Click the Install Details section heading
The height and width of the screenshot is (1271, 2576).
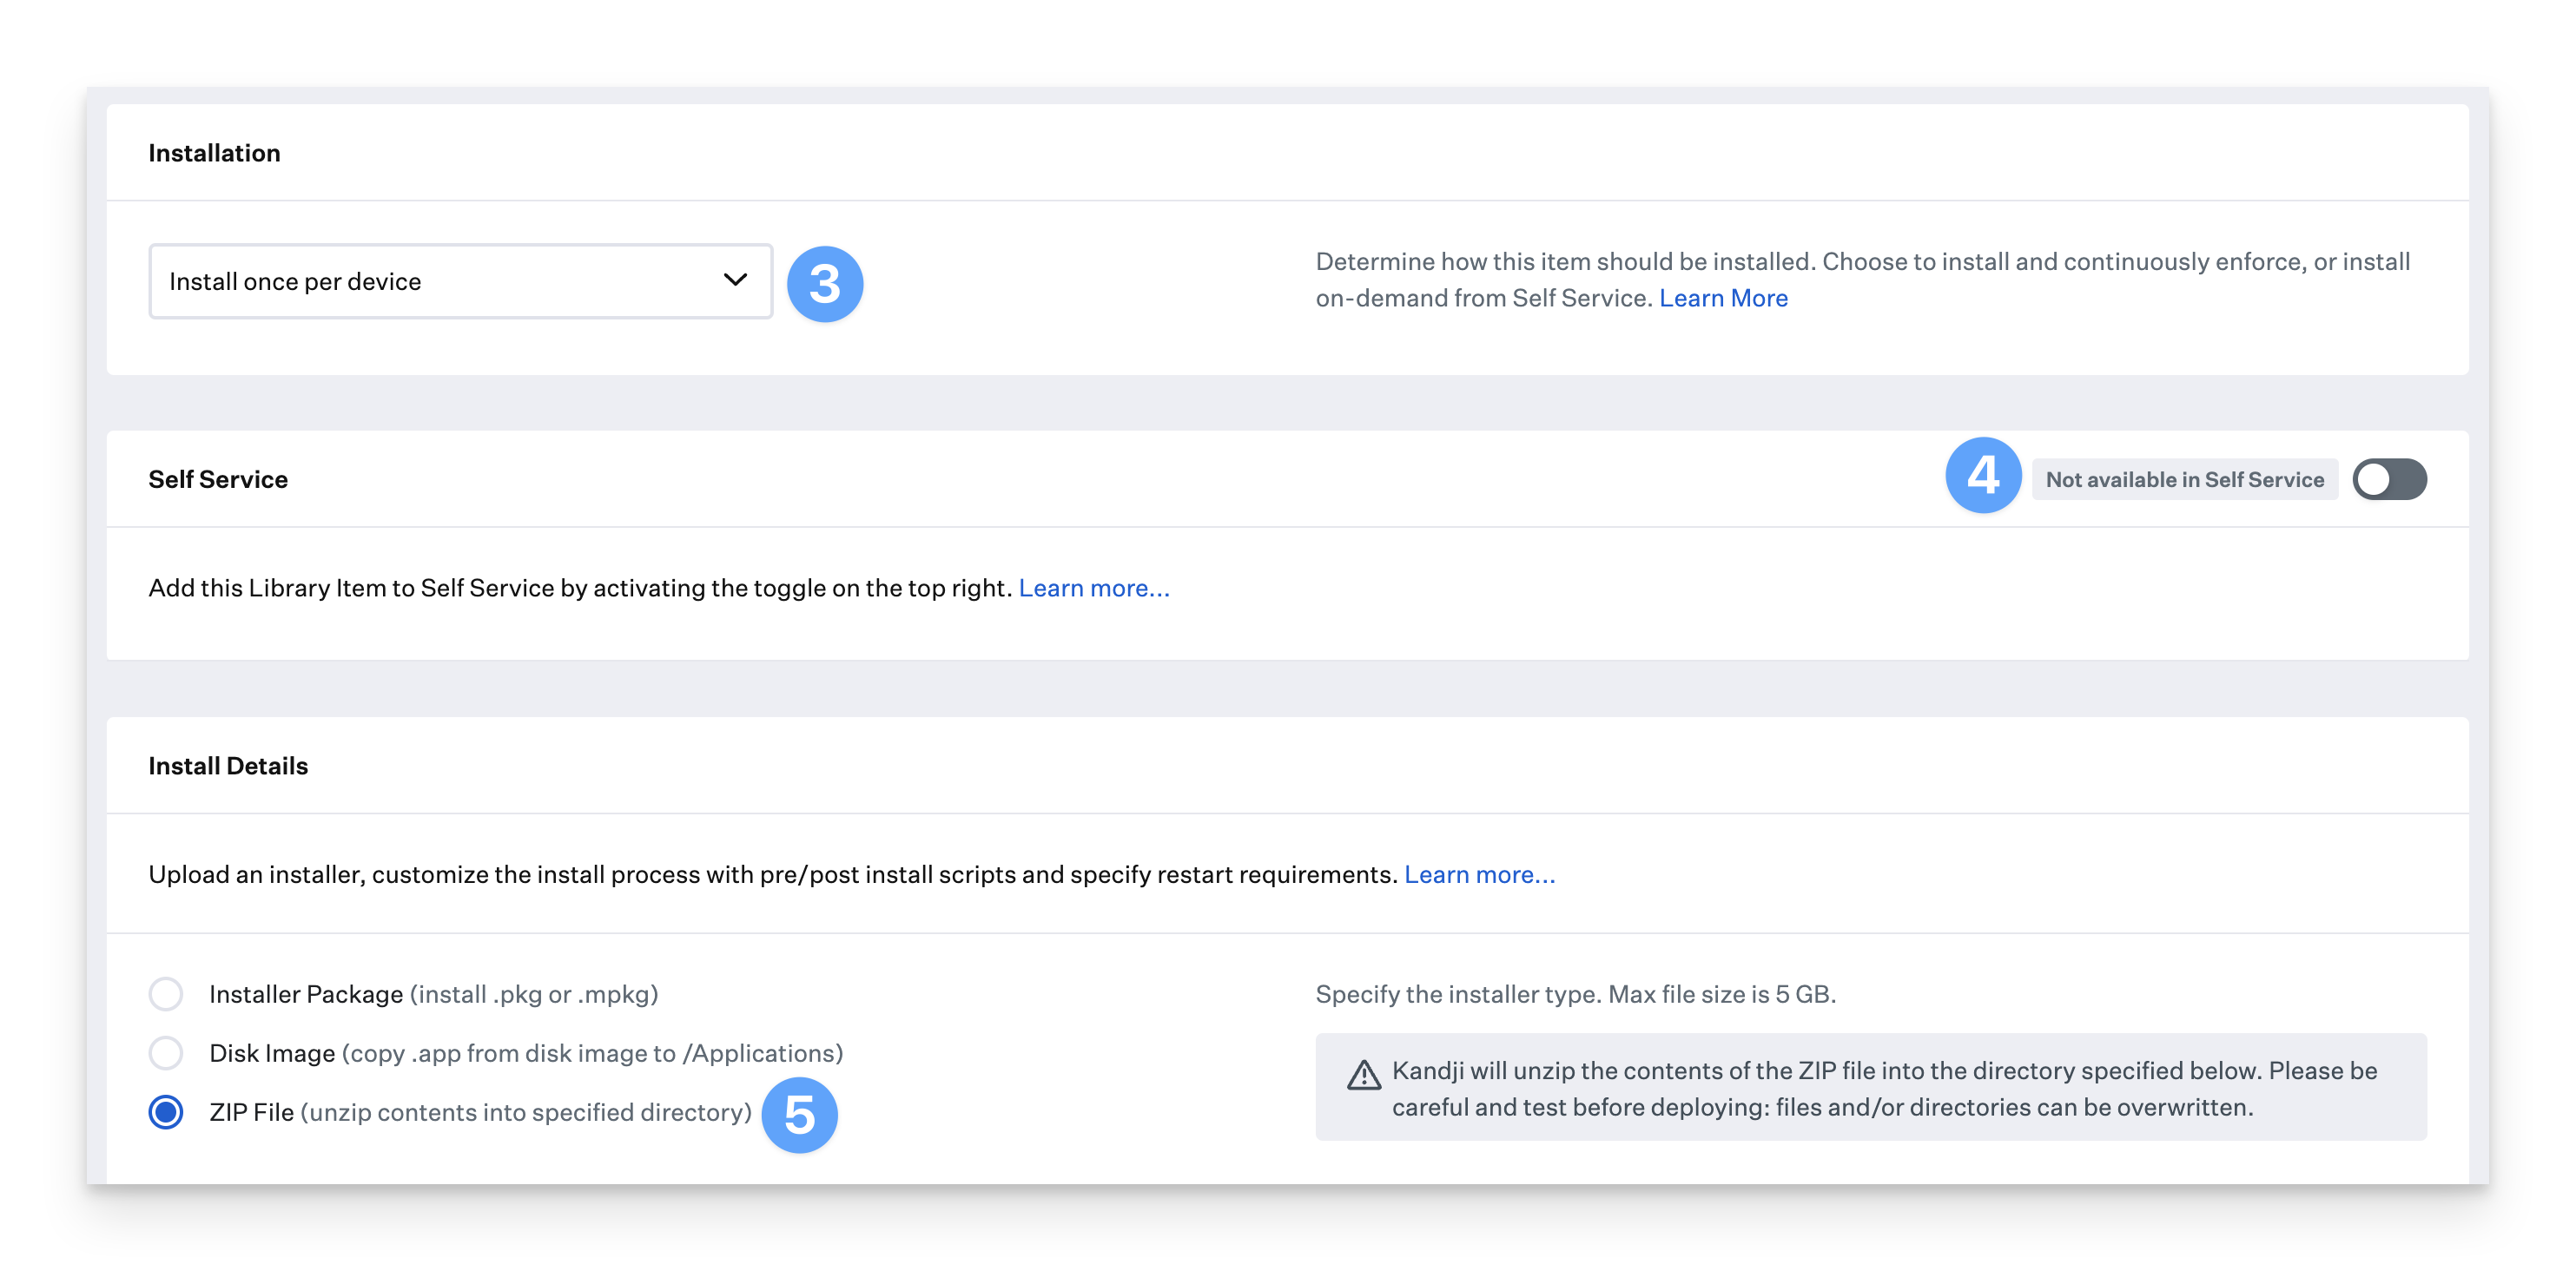pos(228,766)
